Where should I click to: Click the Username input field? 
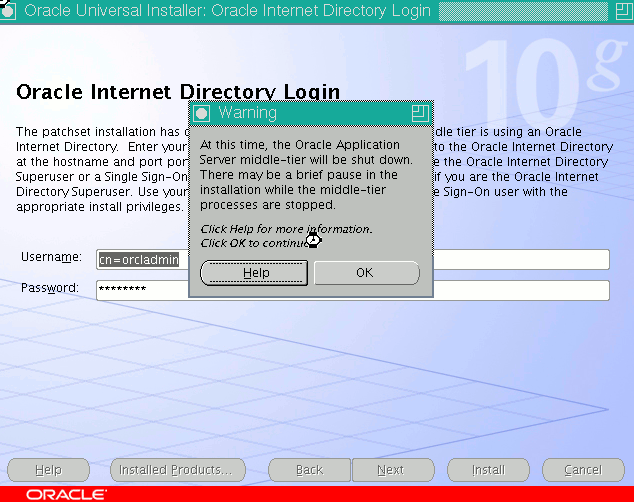[x=353, y=259]
